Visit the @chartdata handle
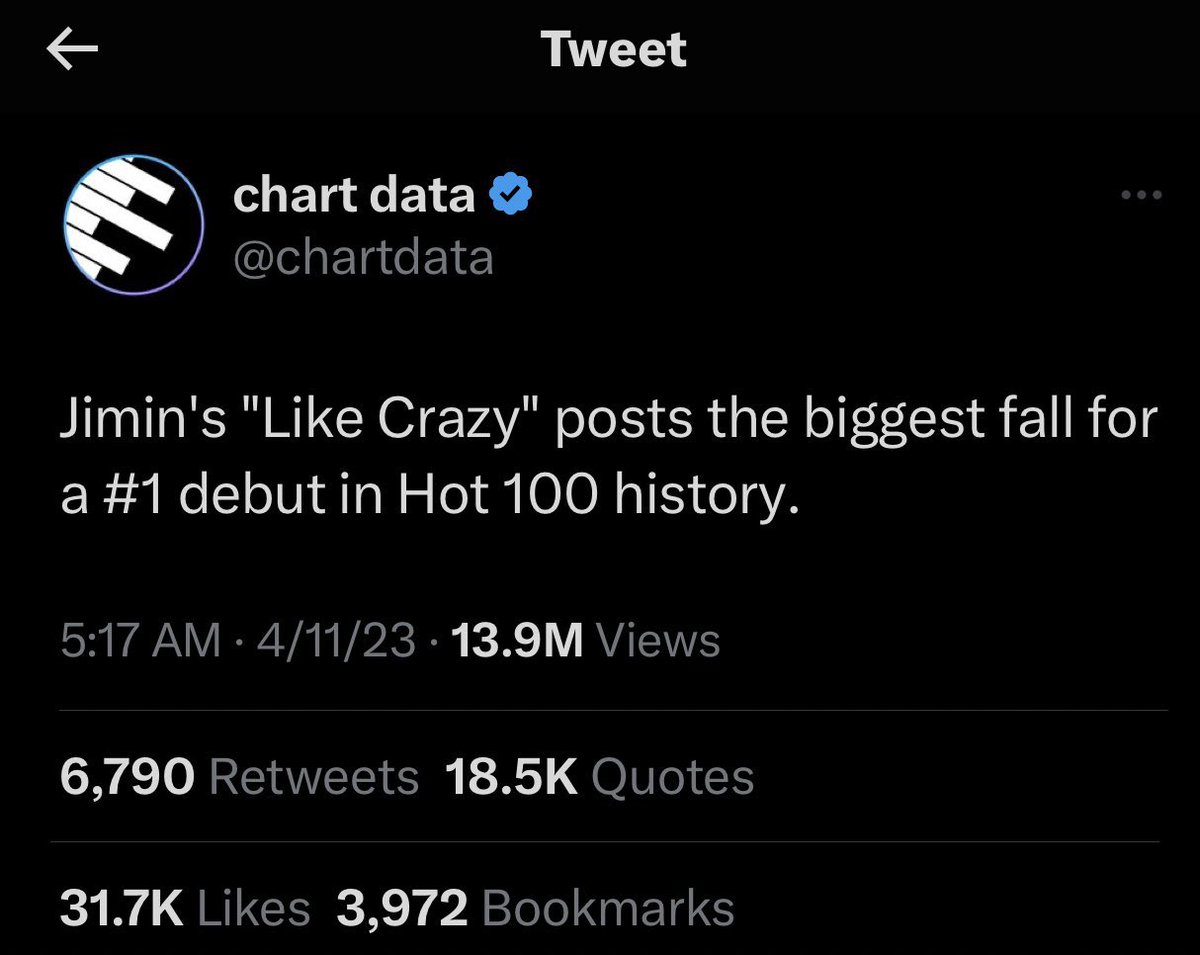The image size is (1200, 955). (363, 257)
